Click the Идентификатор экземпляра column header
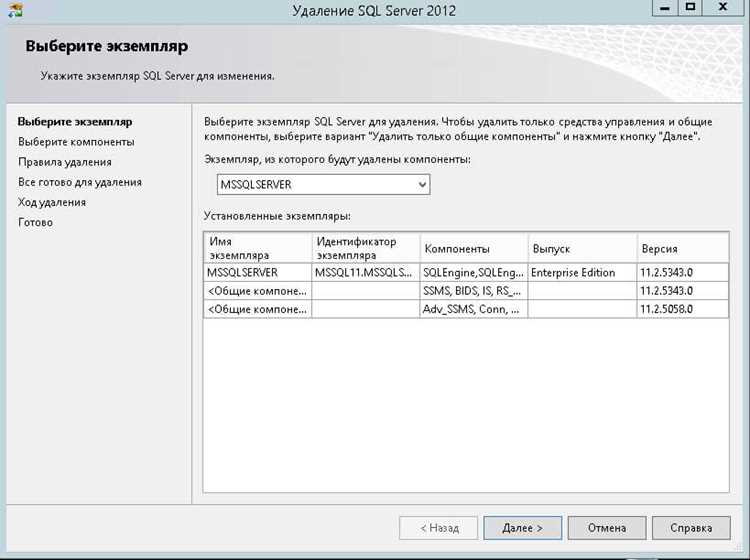This screenshot has width=750, height=560. point(366,248)
